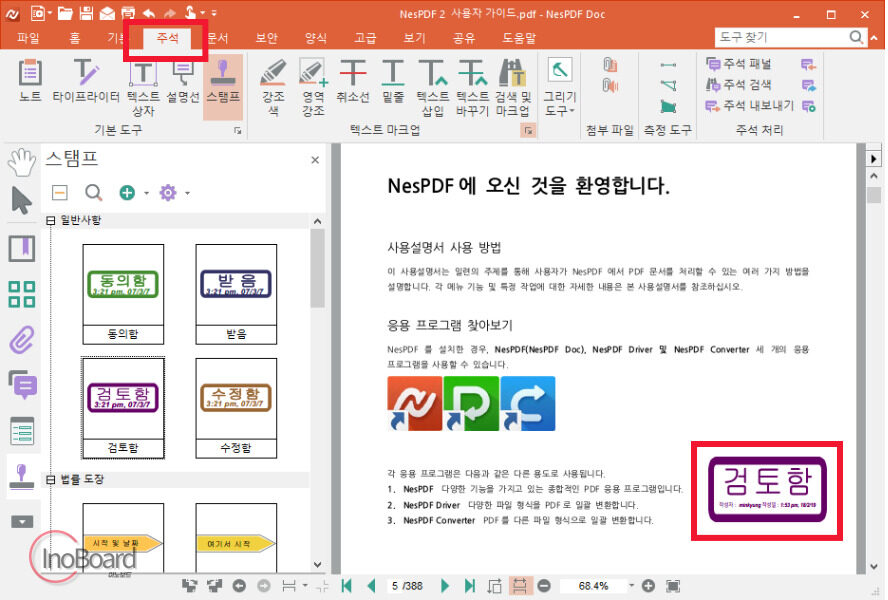Image resolution: width=888 pixels, height=600 pixels.
Task: Click the undo arrow in title bar
Action: coord(149,13)
